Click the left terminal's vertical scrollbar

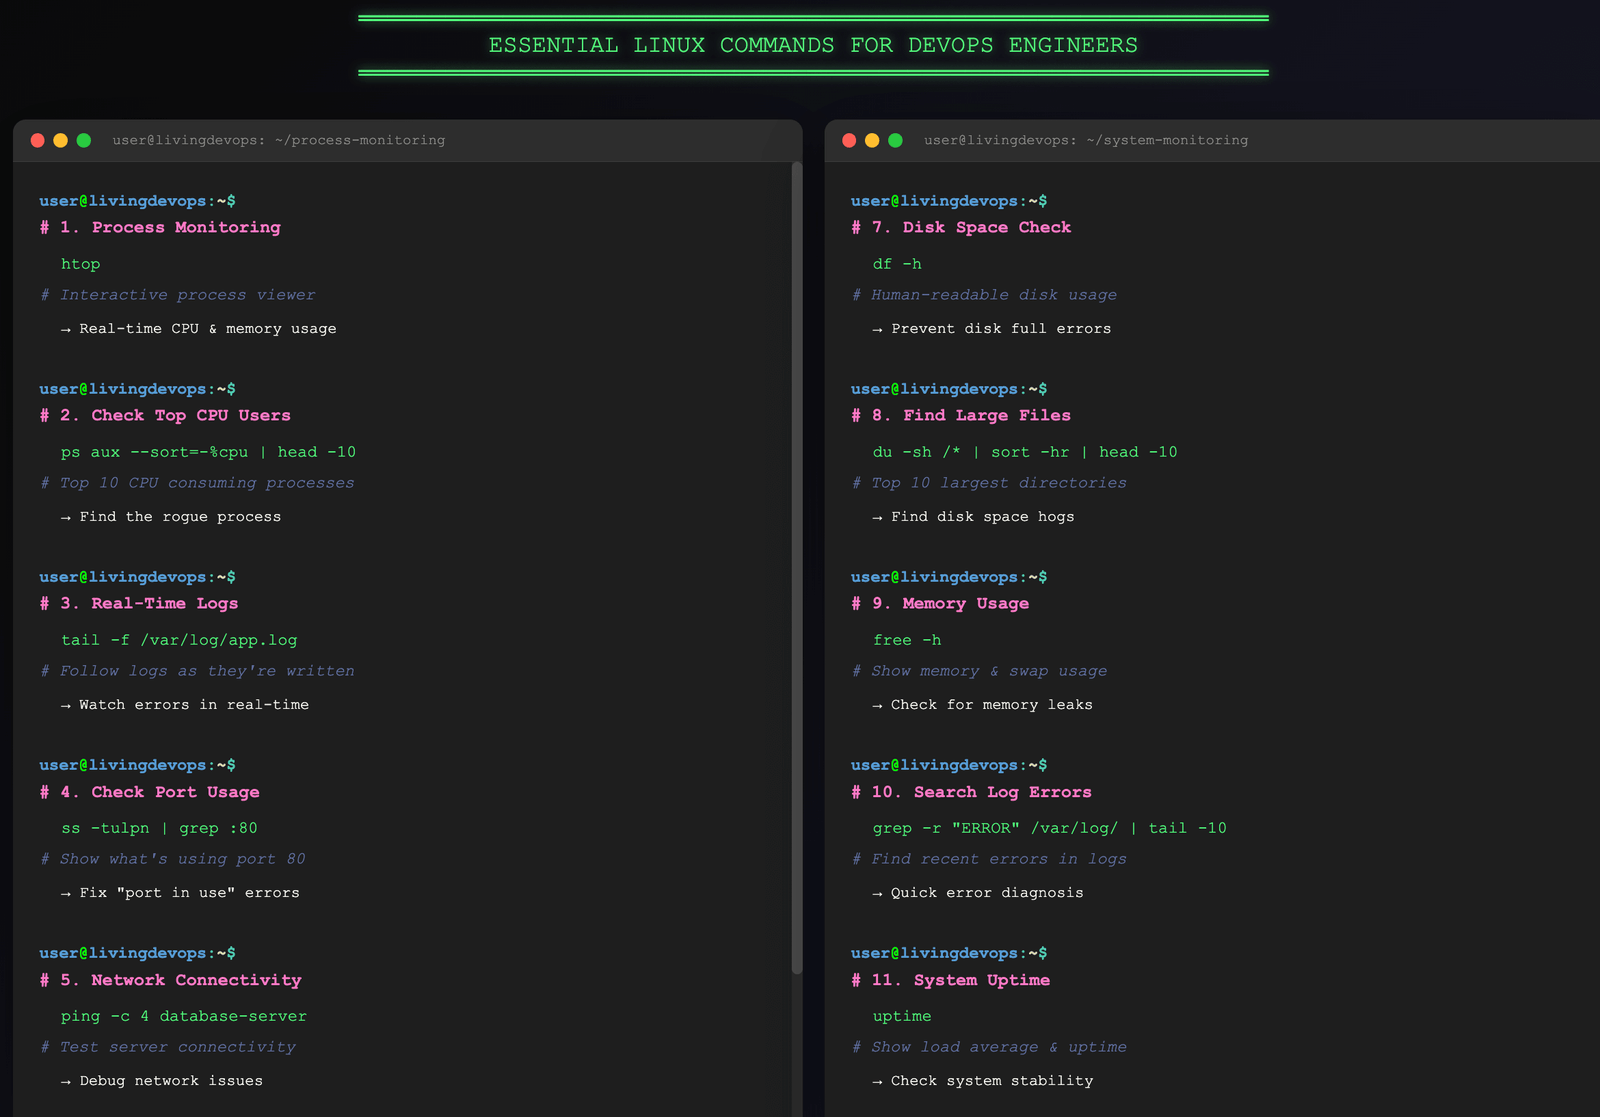click(x=797, y=568)
